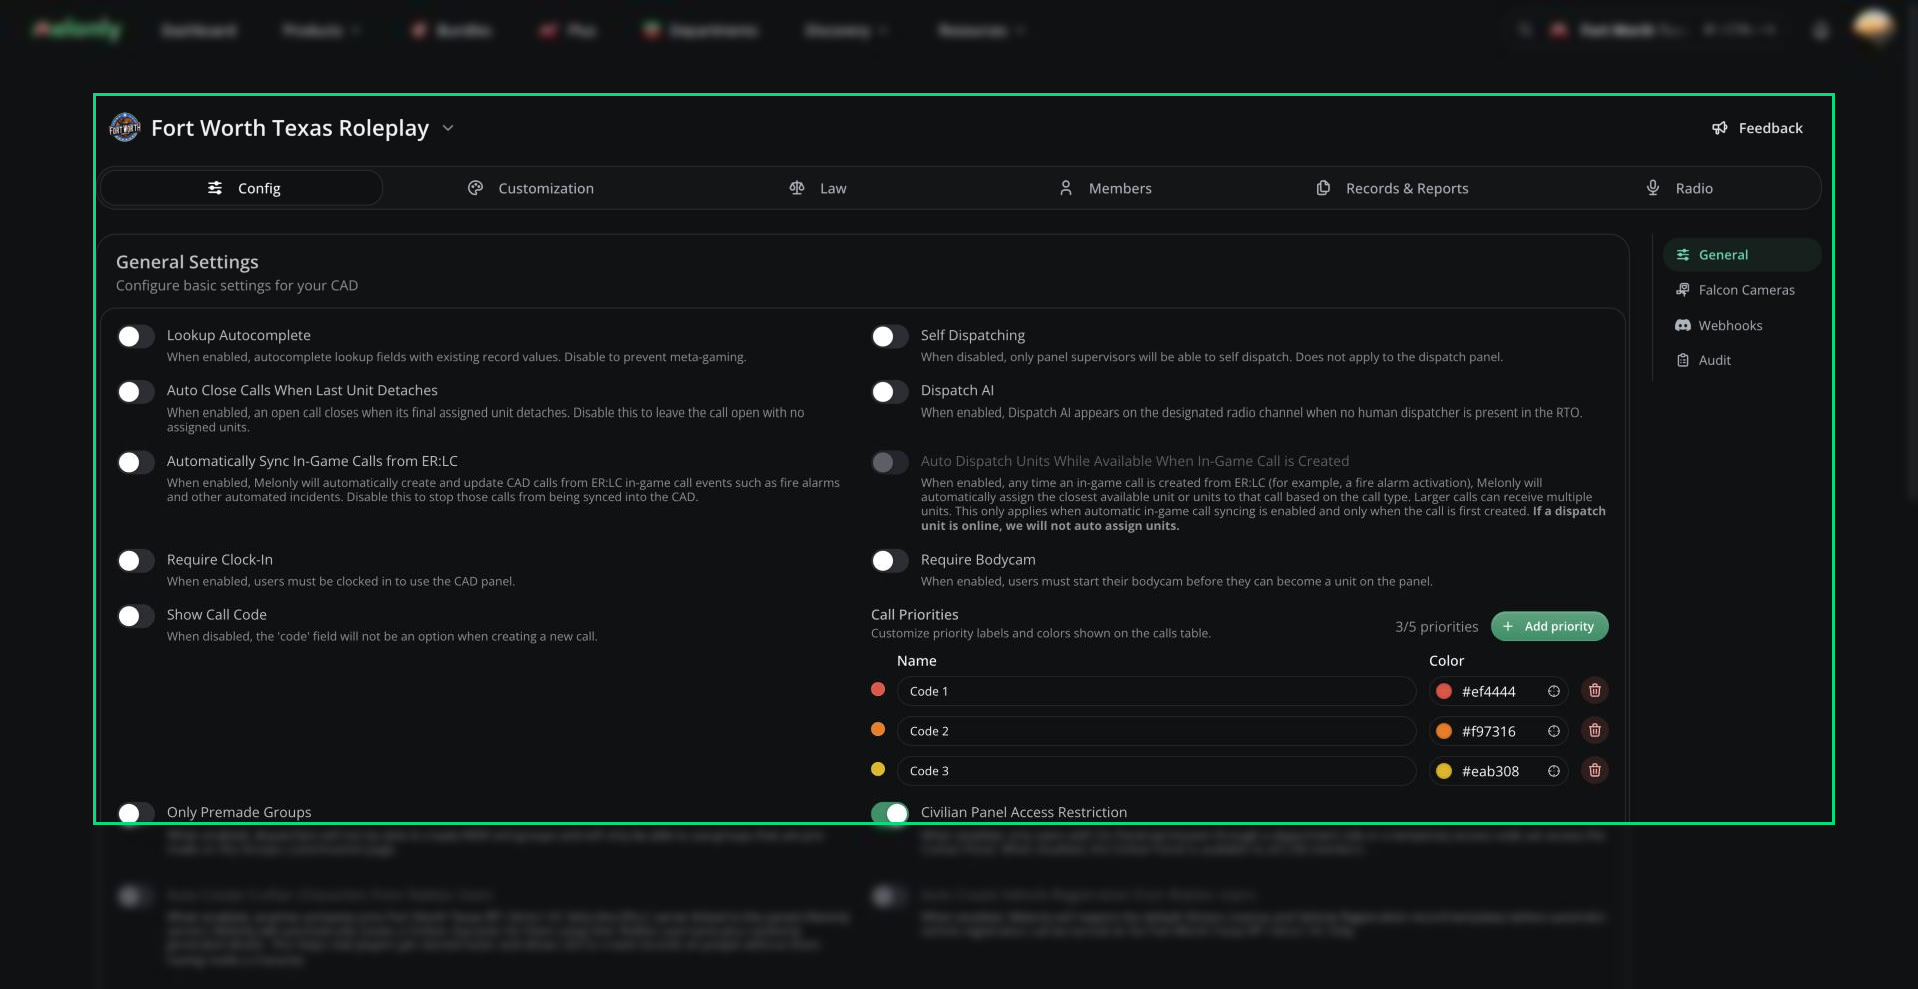Toggle Auto Close Calls When Last Unit Detaches
This screenshot has height=989, width=1918.
[x=136, y=392]
